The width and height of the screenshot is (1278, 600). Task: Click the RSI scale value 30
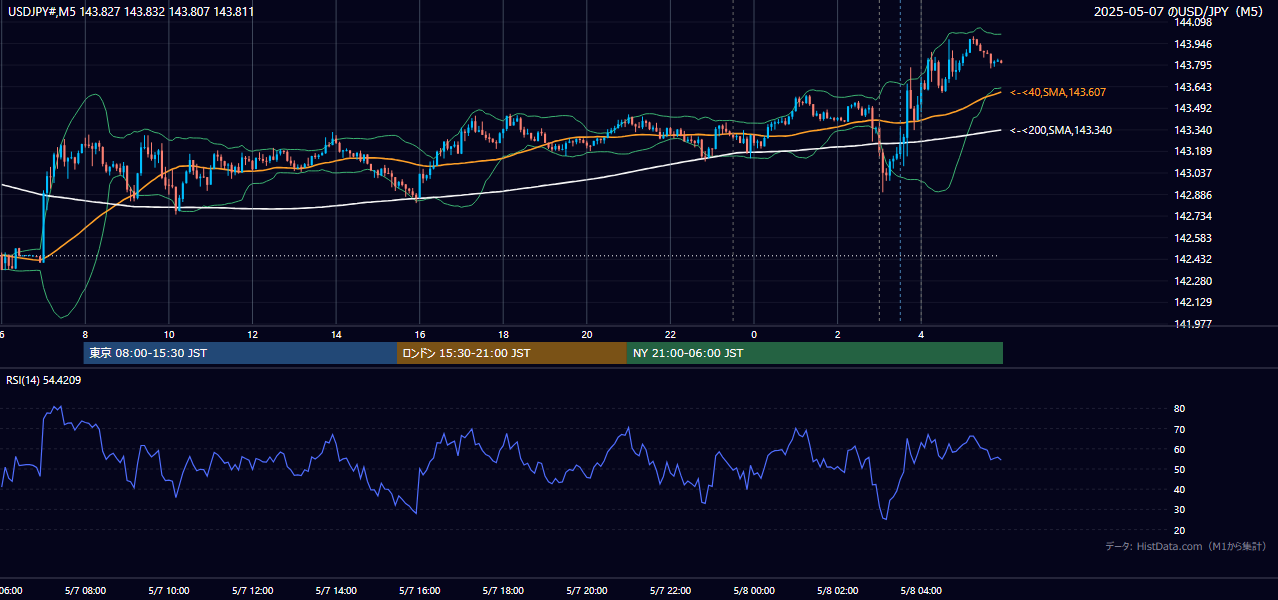(x=1180, y=510)
